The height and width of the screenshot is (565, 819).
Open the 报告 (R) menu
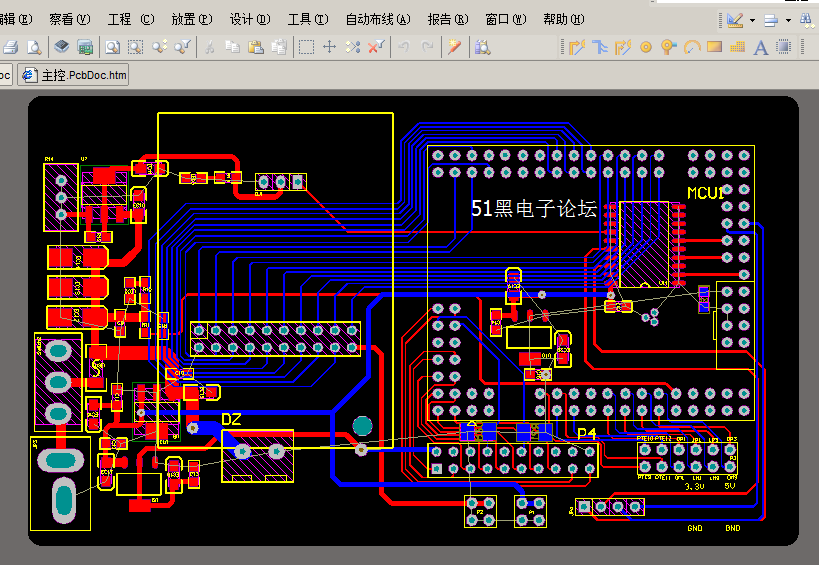[x=448, y=20]
